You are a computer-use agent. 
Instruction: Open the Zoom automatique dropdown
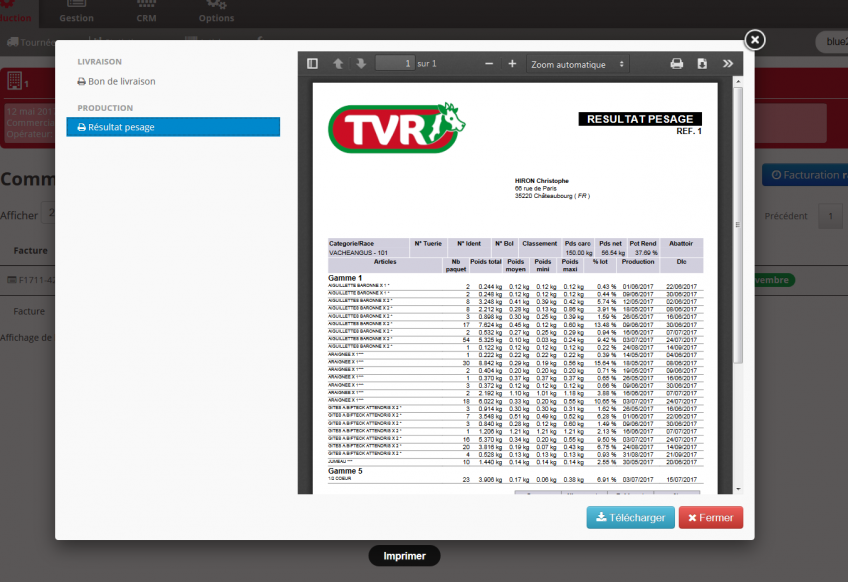(x=579, y=64)
